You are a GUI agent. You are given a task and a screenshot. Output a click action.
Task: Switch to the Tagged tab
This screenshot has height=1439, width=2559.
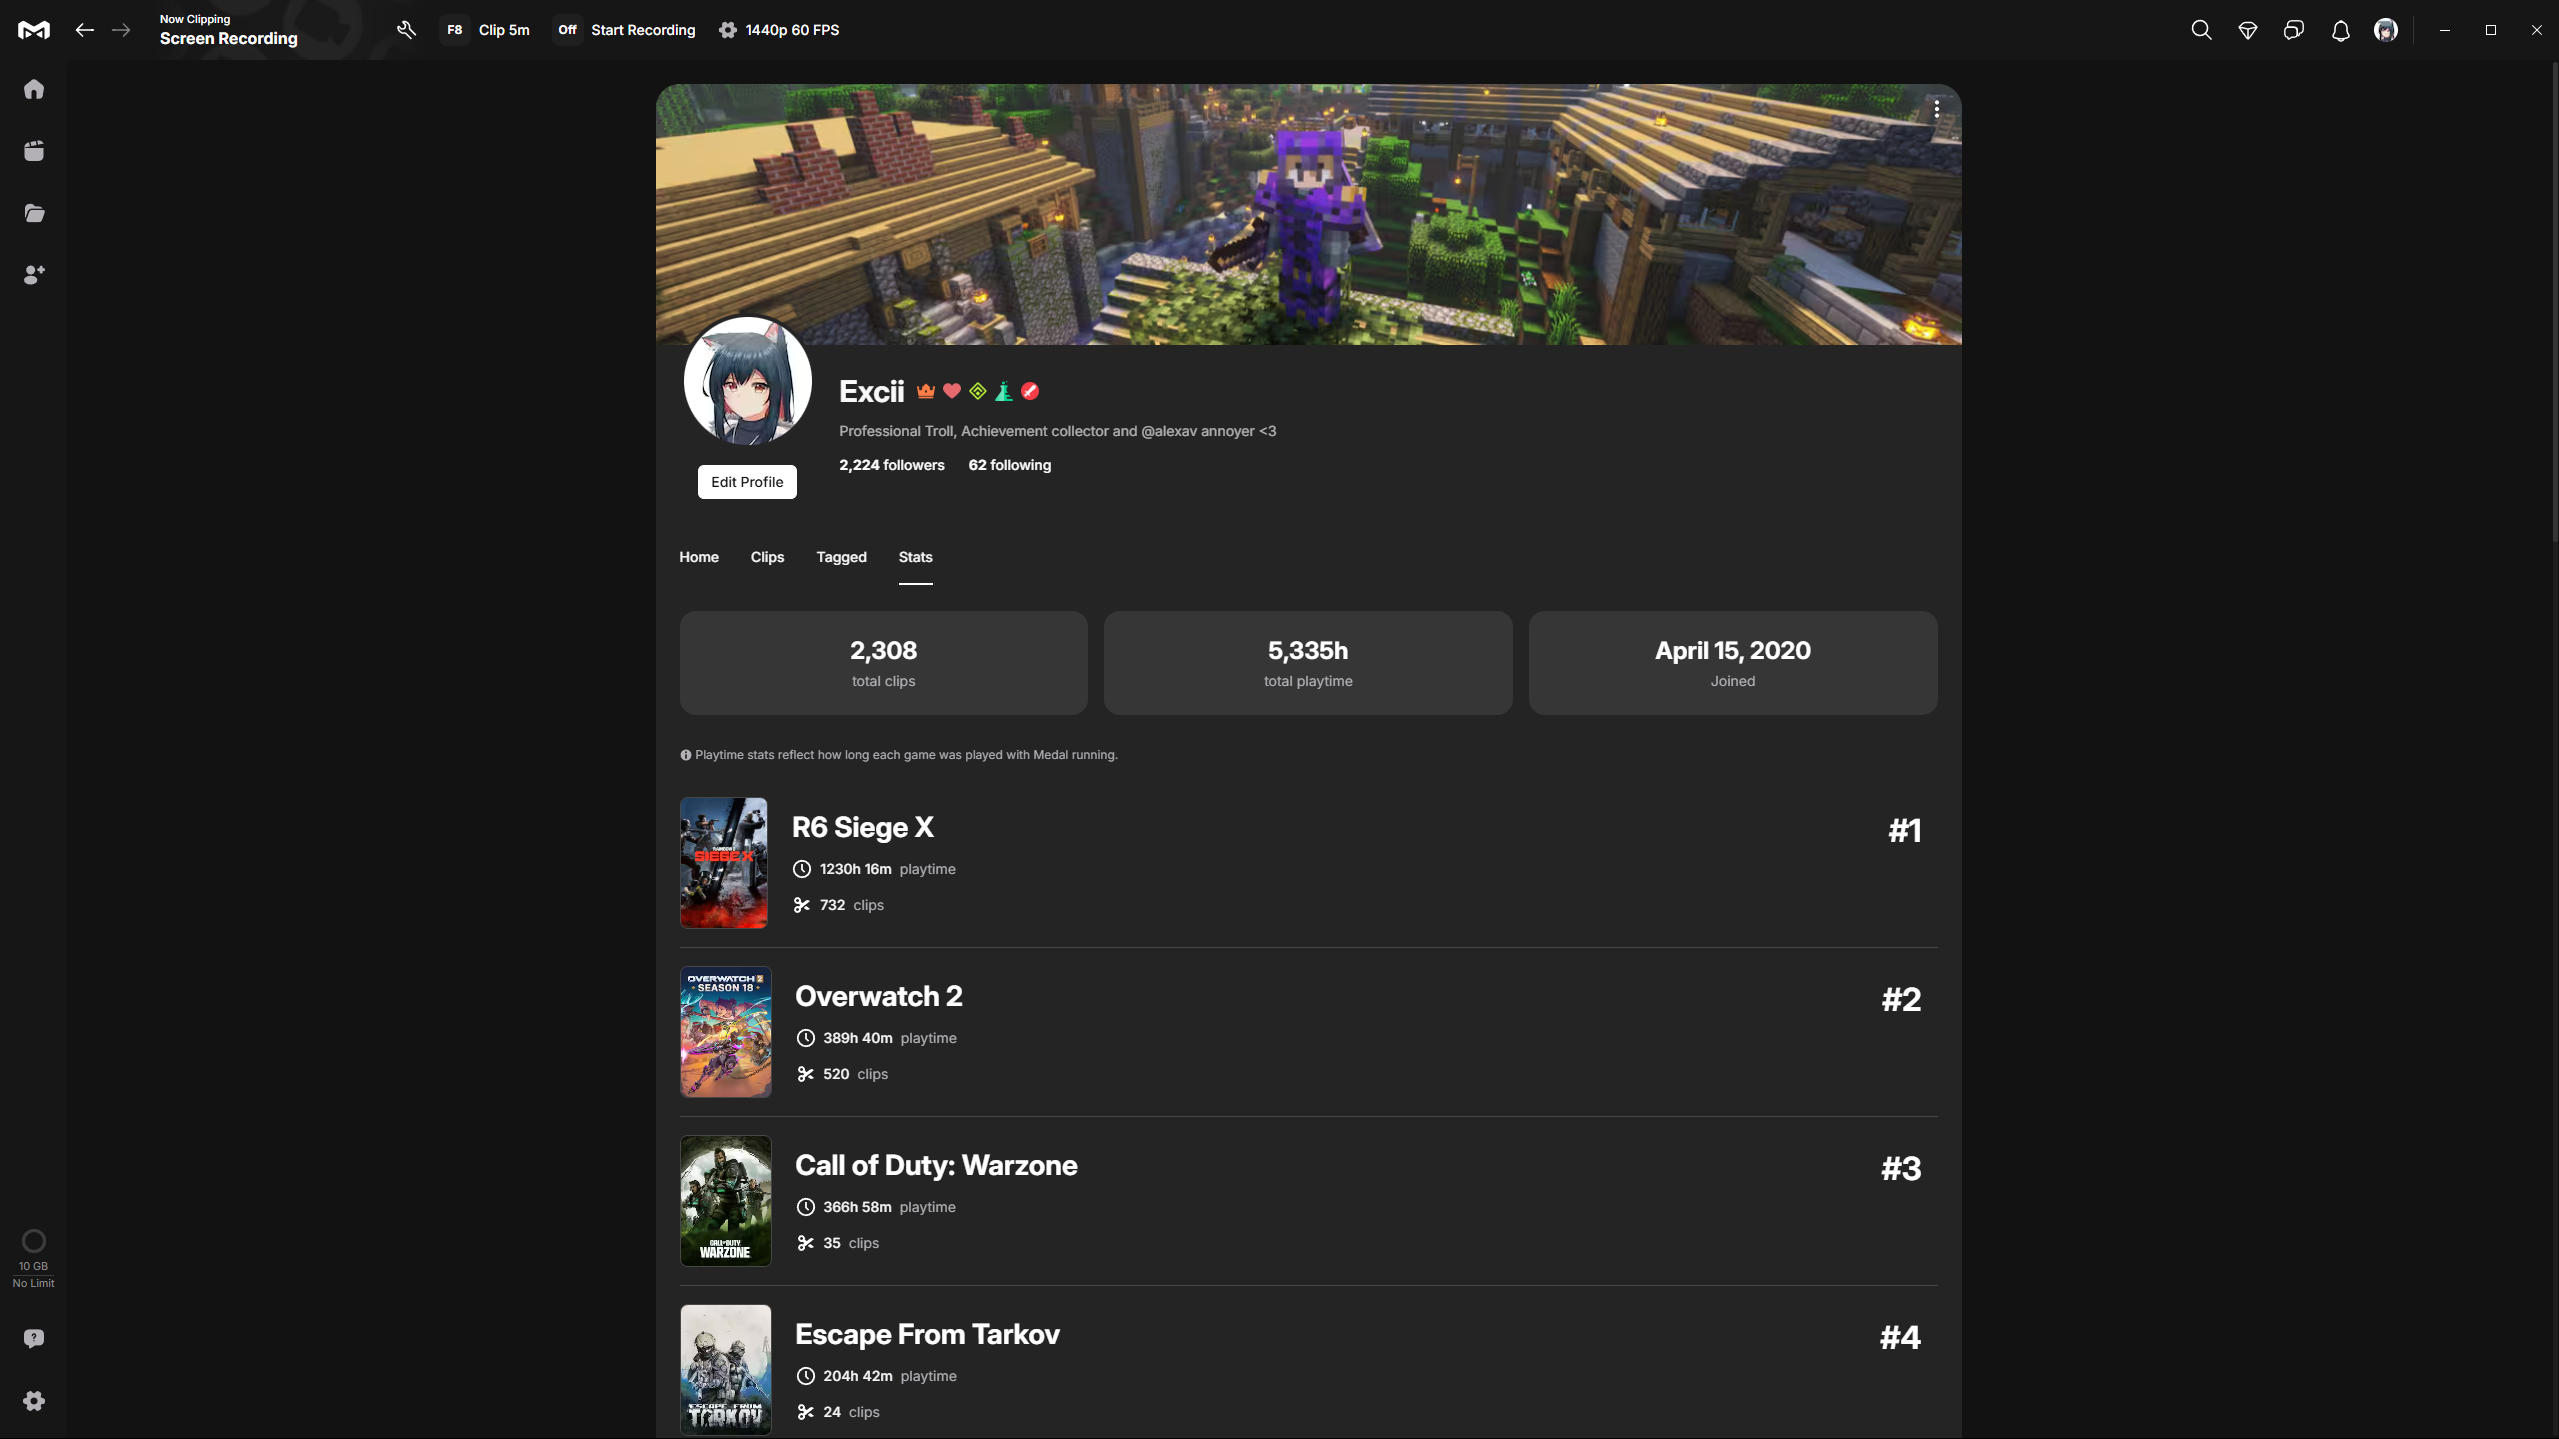tap(841, 557)
